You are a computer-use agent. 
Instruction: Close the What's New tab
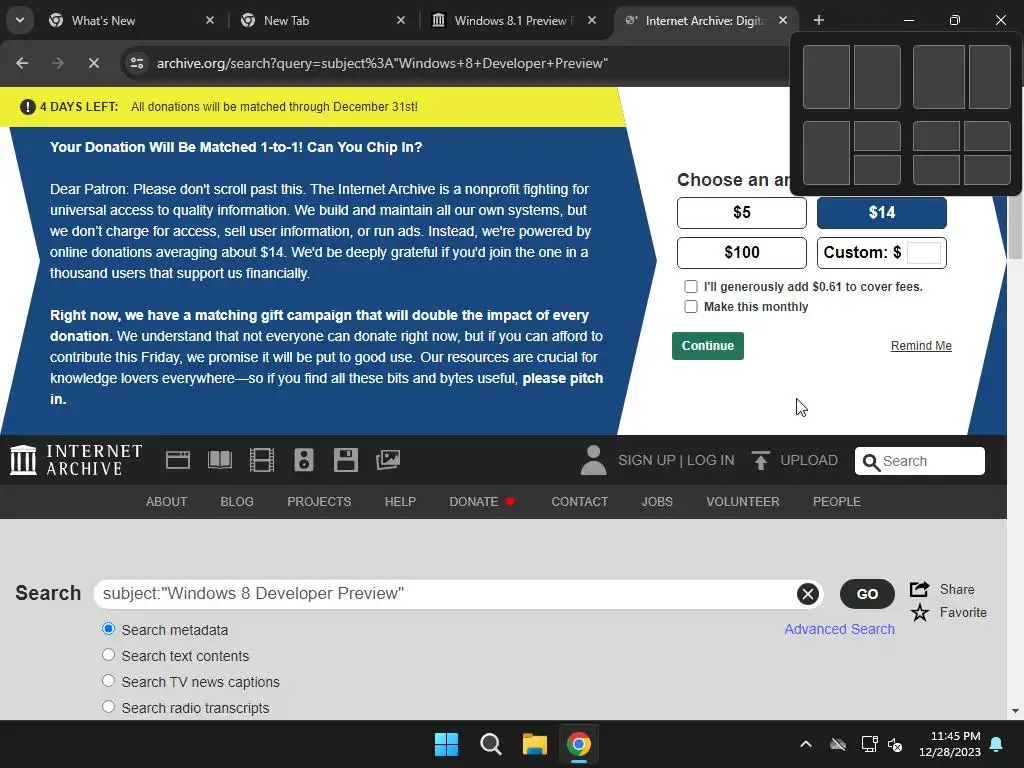pyautogui.click(x=210, y=20)
